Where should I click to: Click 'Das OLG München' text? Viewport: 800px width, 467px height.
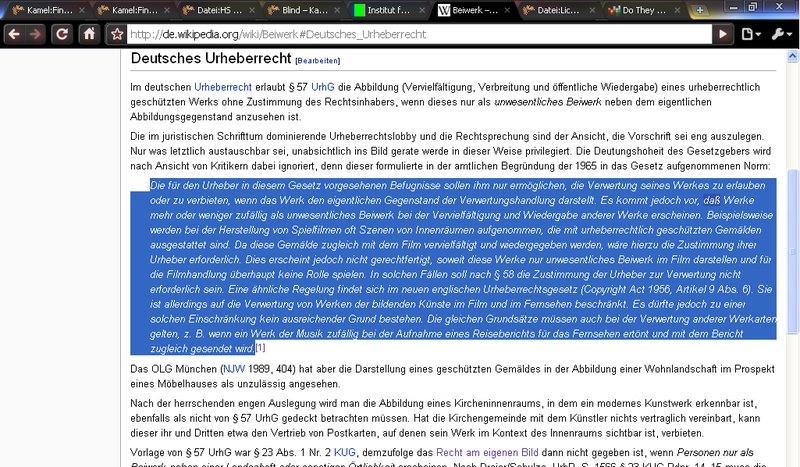(175, 369)
